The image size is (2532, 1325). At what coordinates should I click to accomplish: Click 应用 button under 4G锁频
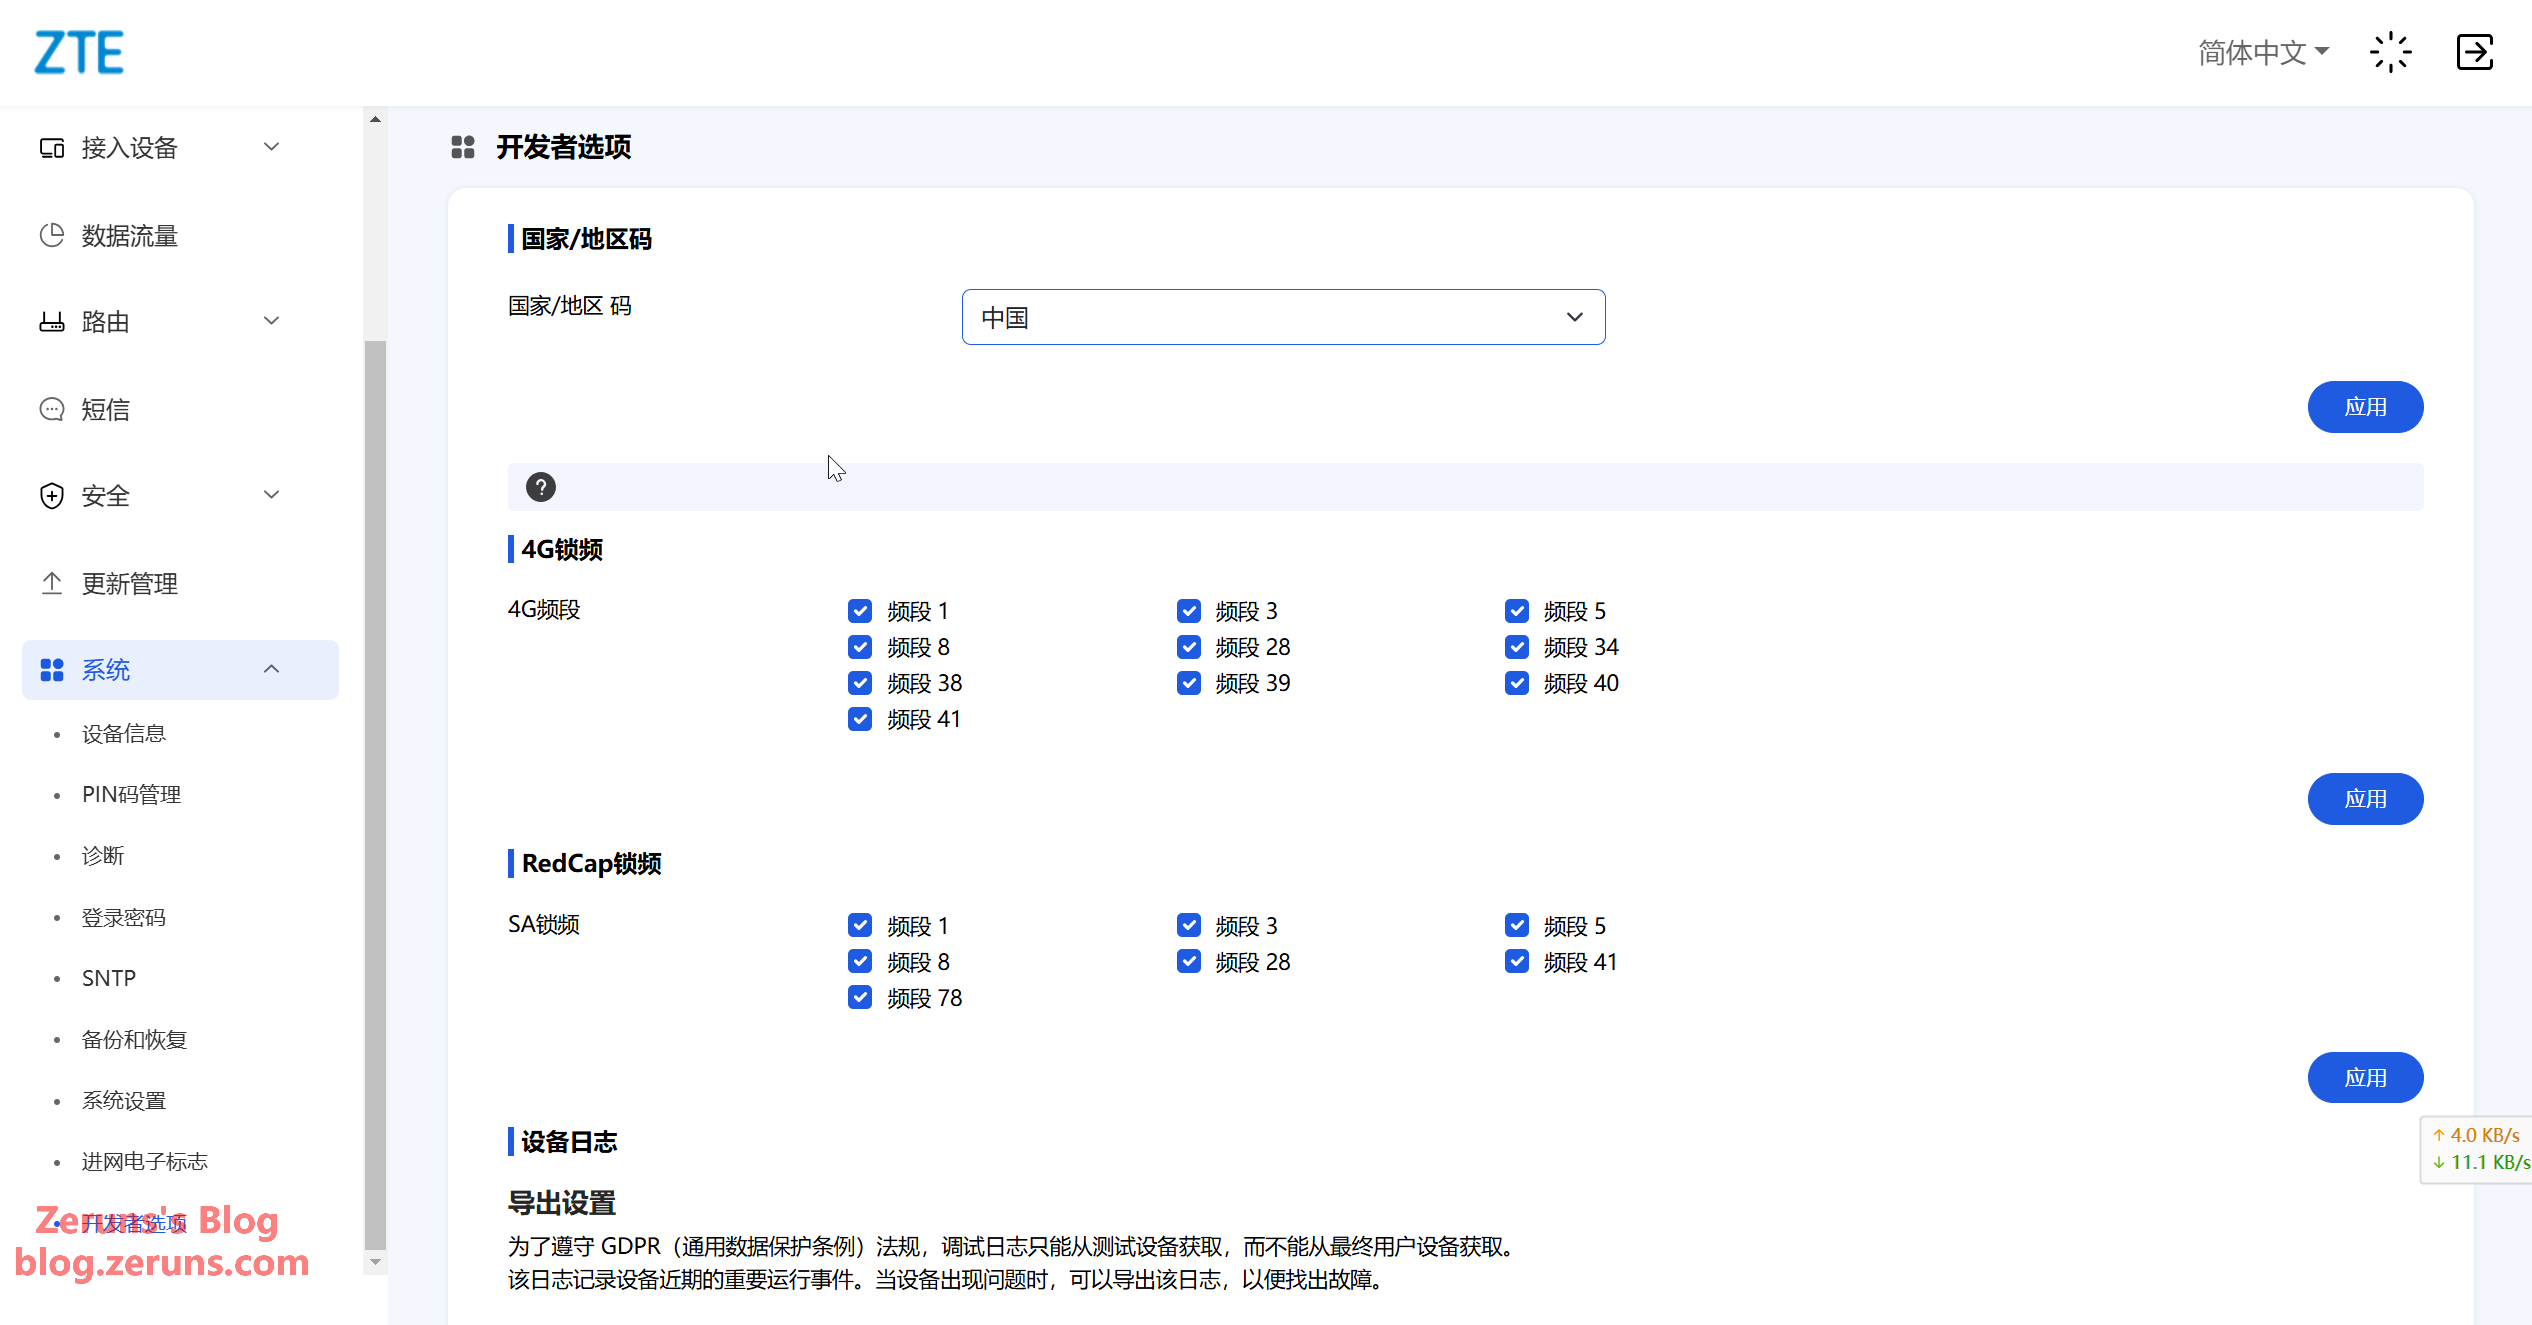[x=2365, y=799]
